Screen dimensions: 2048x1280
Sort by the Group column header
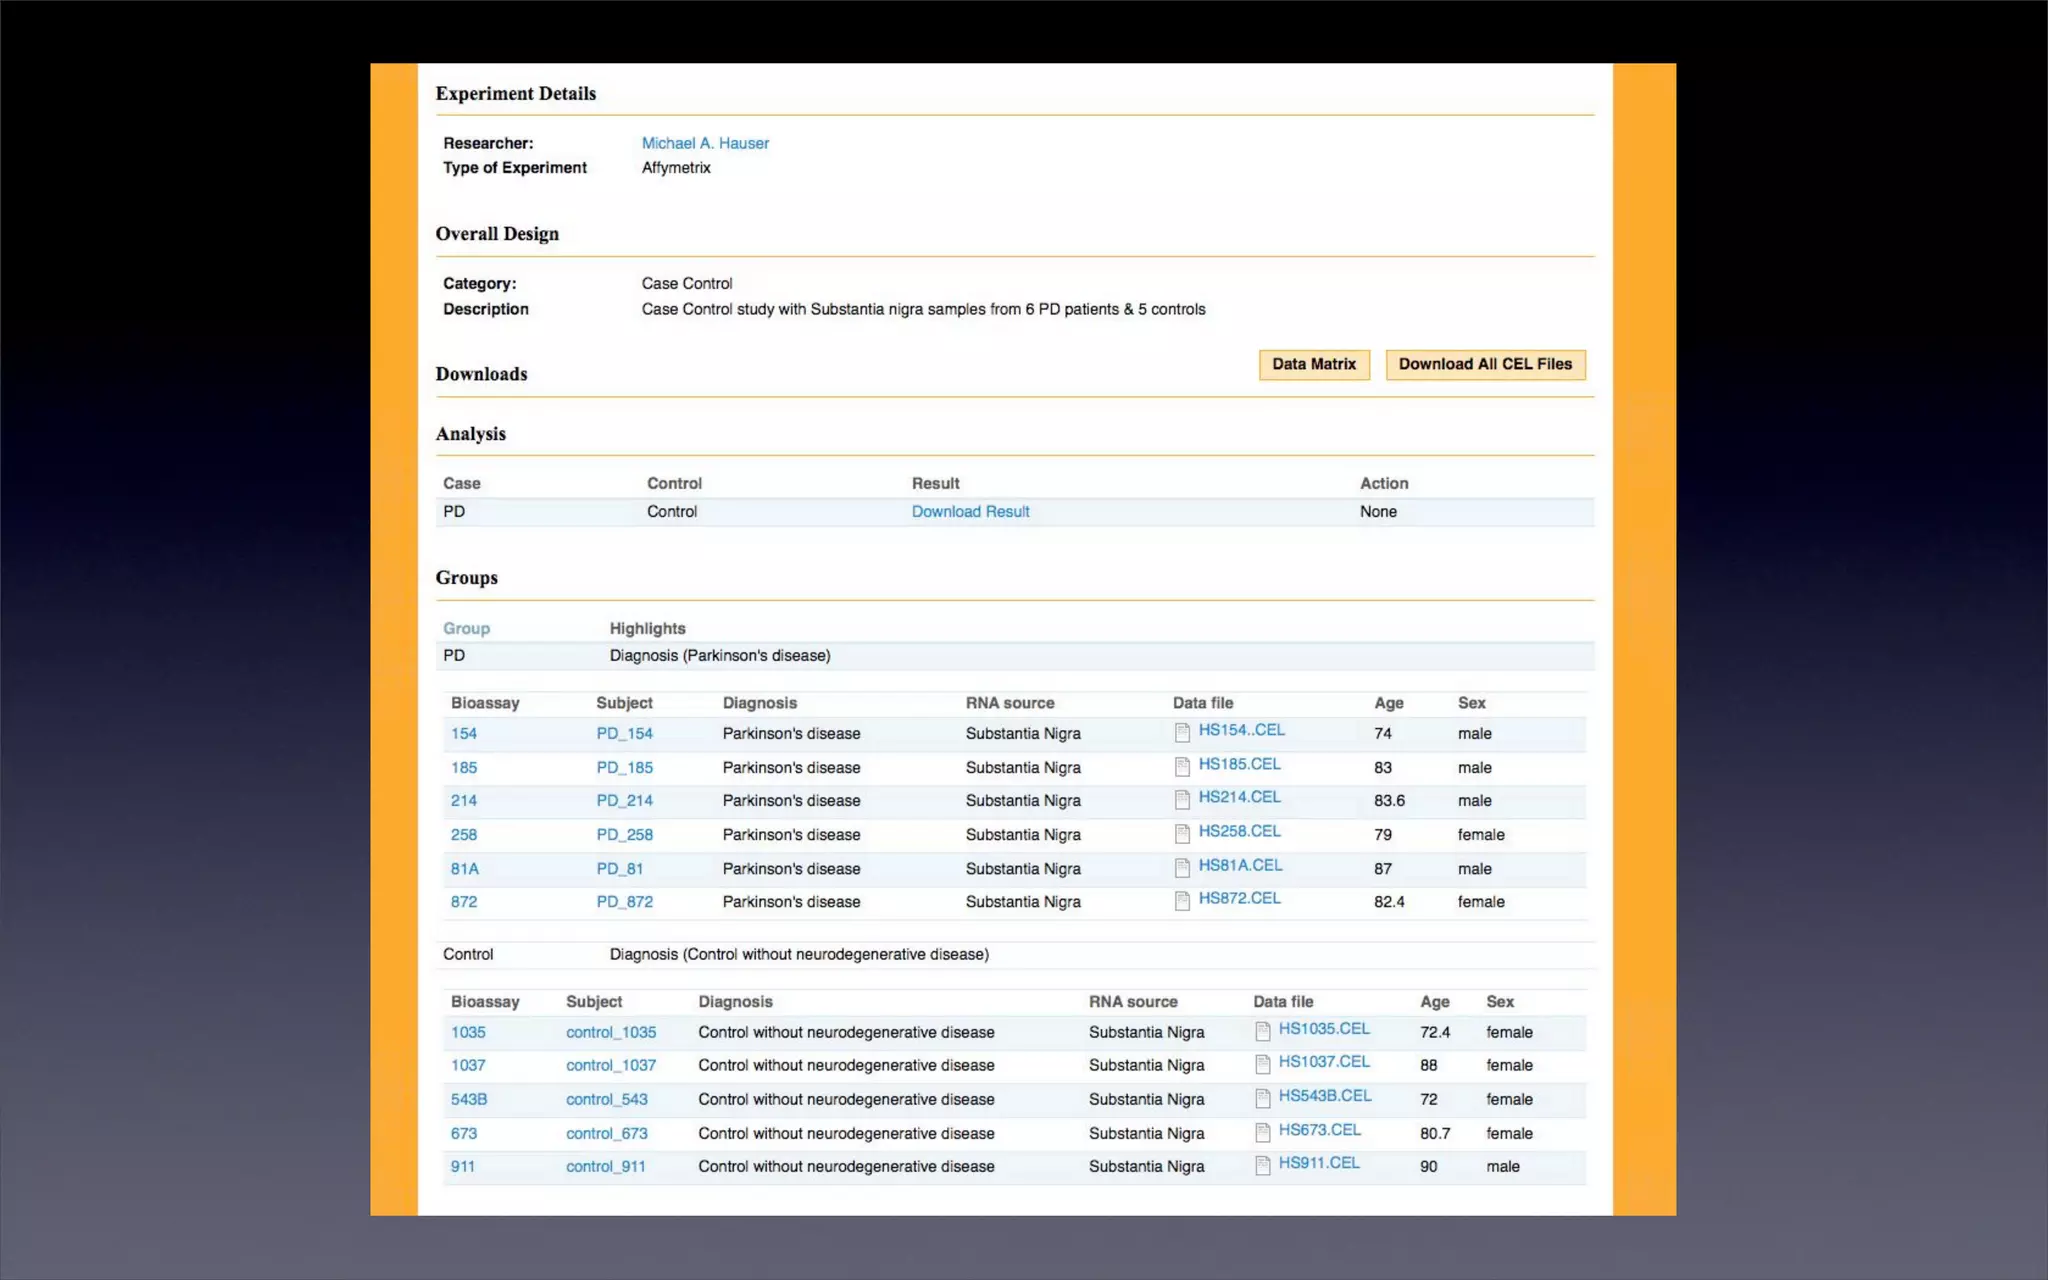click(466, 628)
